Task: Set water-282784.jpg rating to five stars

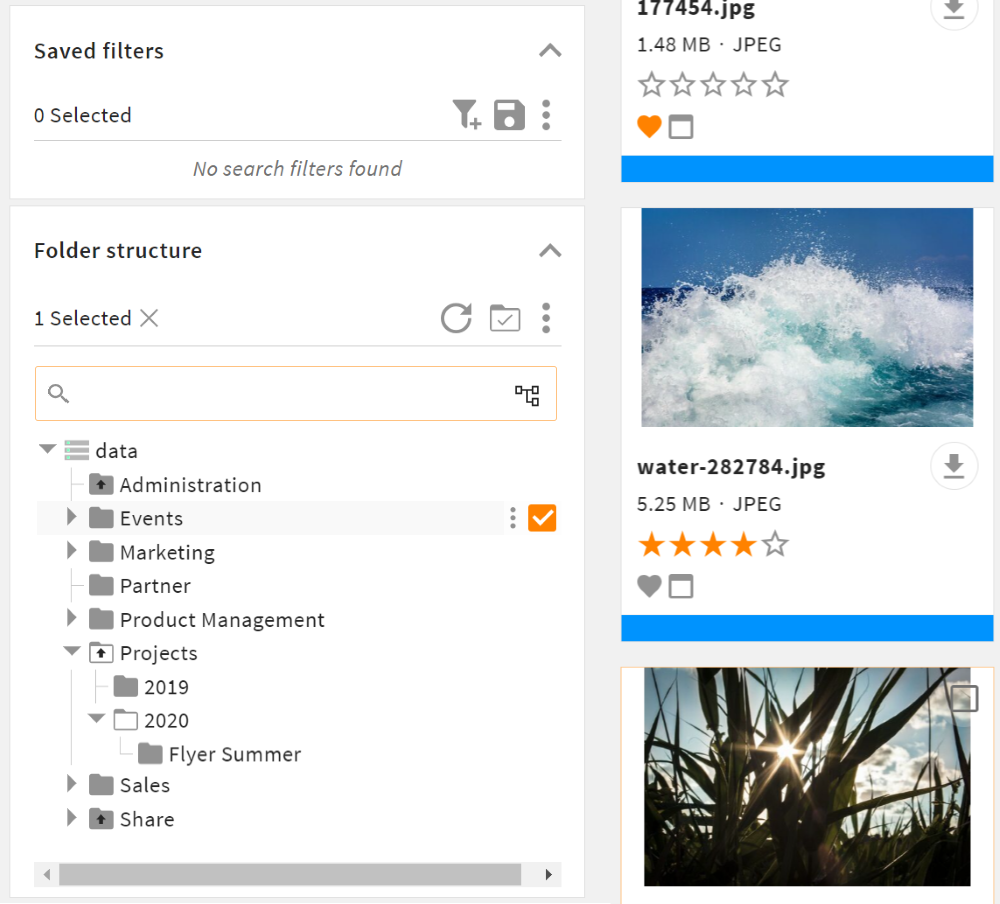Action: point(775,544)
